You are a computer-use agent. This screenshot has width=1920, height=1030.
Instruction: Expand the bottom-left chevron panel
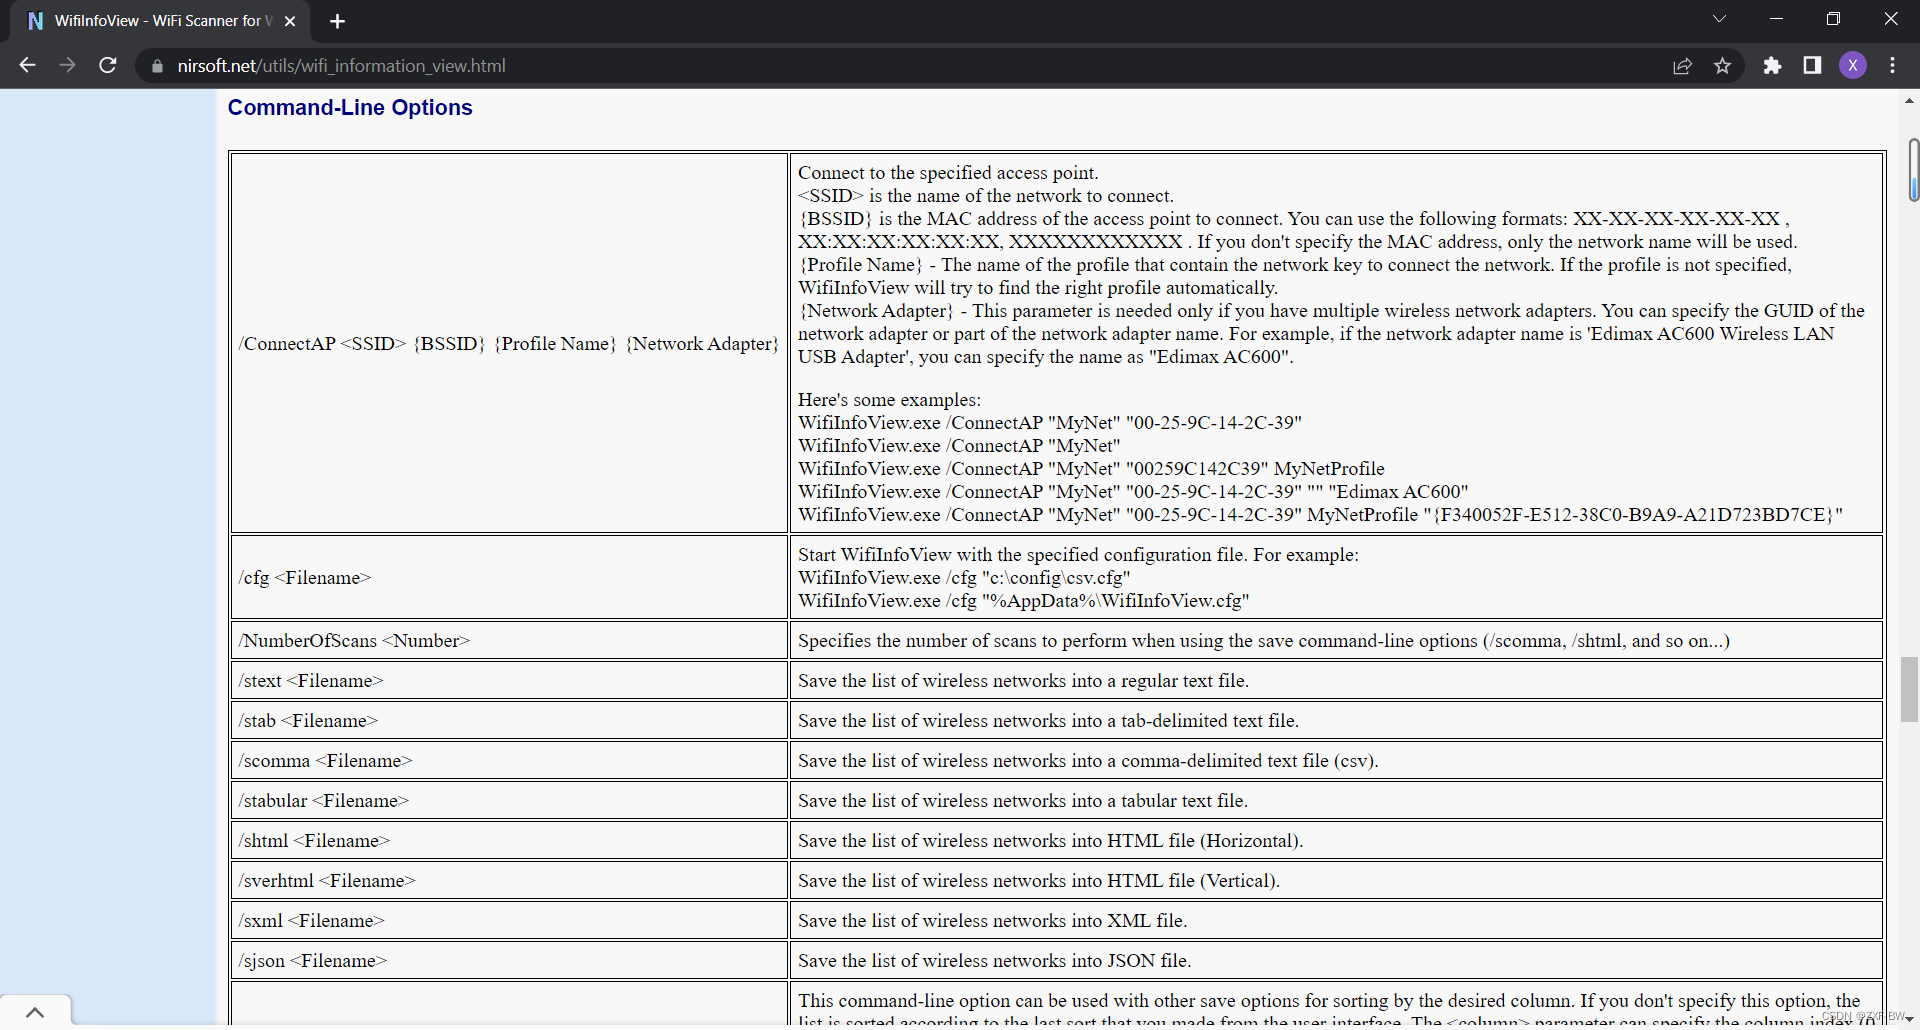[35, 1012]
